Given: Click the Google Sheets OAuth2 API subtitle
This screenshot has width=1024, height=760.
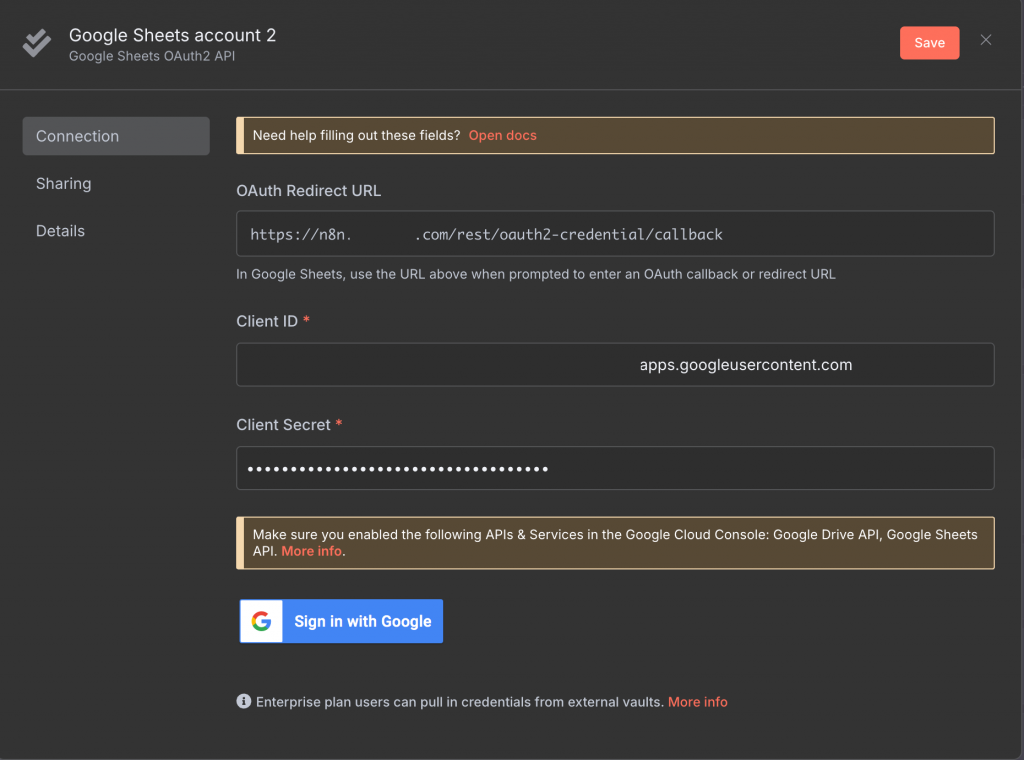Looking at the screenshot, I should 152,57.
